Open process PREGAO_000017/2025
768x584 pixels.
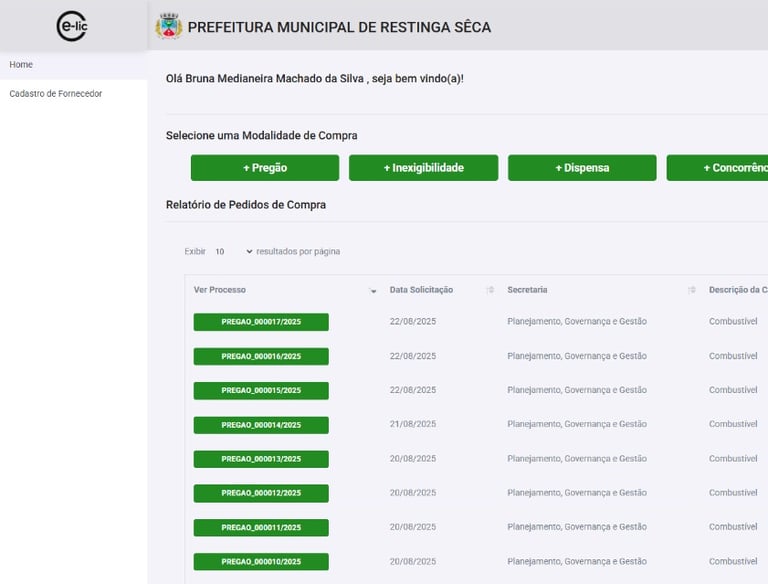(261, 322)
